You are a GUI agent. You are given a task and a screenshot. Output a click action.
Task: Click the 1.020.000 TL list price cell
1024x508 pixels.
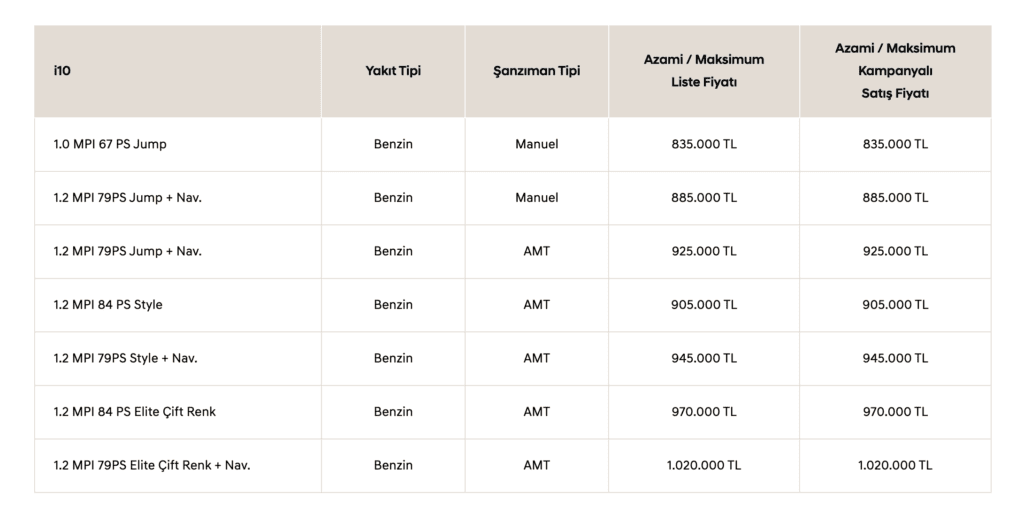pos(704,466)
